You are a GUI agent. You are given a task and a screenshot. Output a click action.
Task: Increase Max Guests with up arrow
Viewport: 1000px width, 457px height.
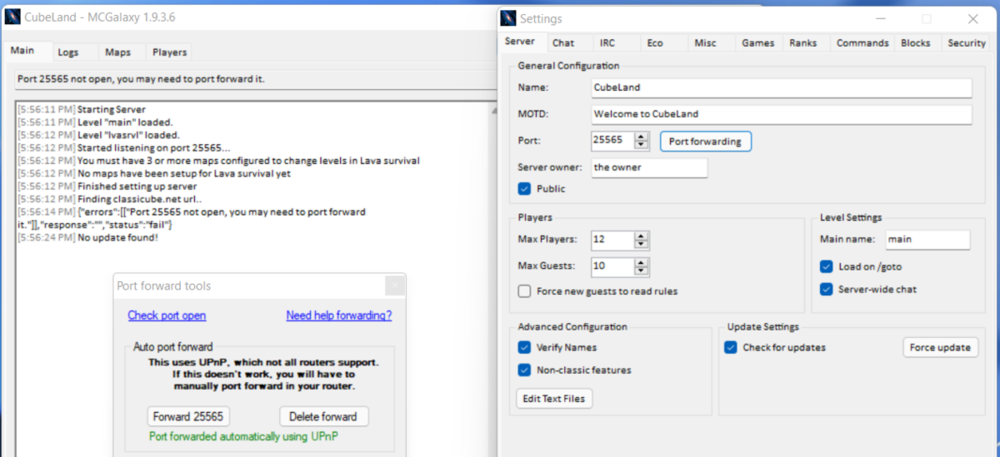pos(642,262)
